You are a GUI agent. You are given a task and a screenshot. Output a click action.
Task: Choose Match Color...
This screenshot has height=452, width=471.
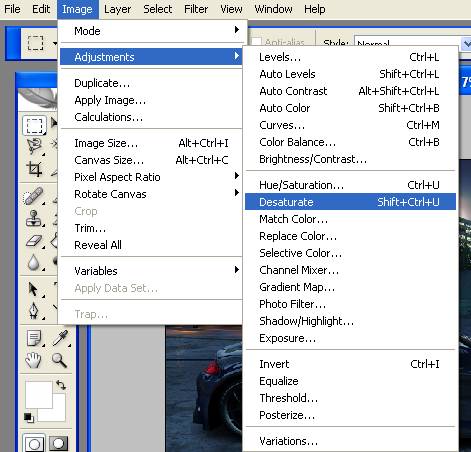pyautogui.click(x=350, y=219)
